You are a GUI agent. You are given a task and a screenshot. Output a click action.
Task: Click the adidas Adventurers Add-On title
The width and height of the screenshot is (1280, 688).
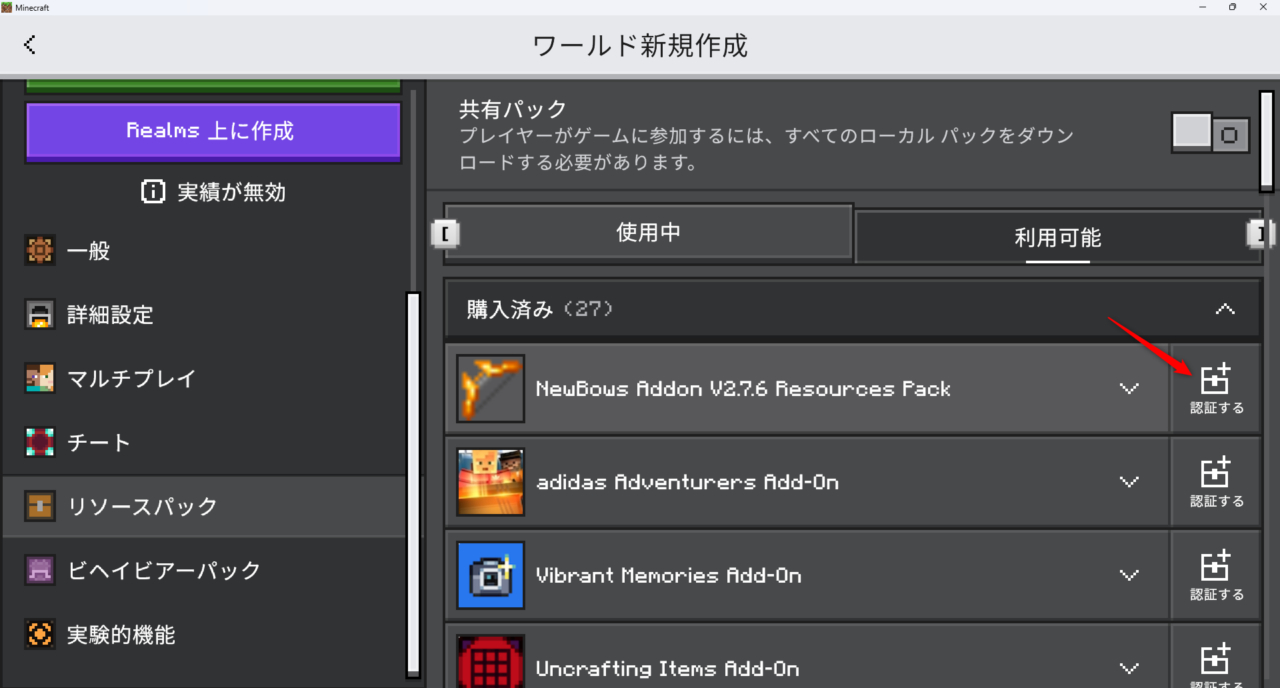[687, 482]
